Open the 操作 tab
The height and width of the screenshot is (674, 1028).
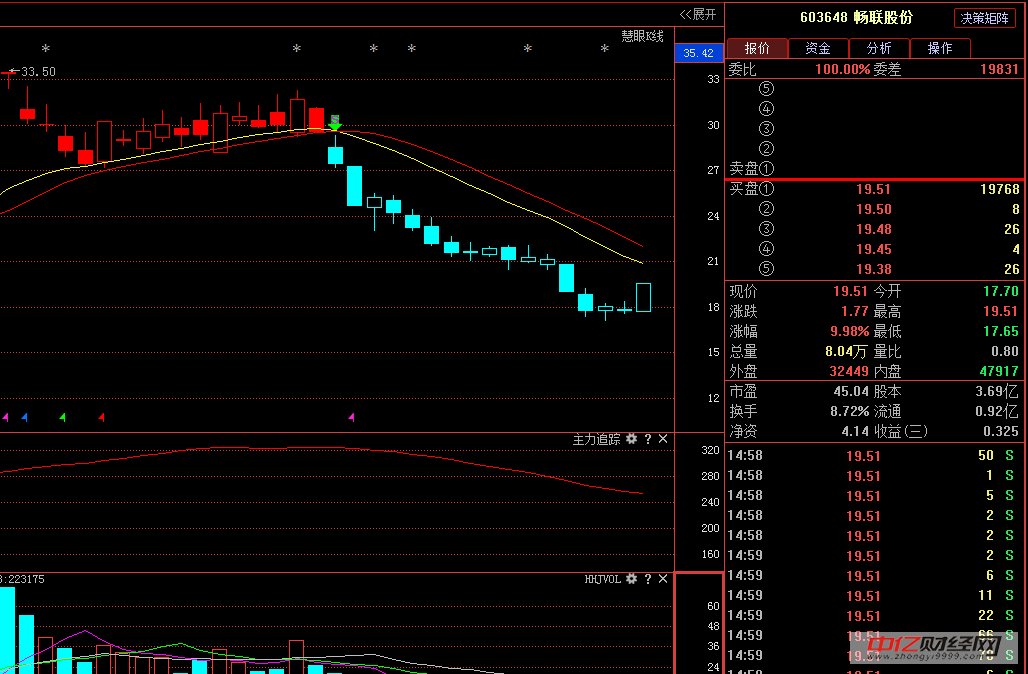point(940,48)
